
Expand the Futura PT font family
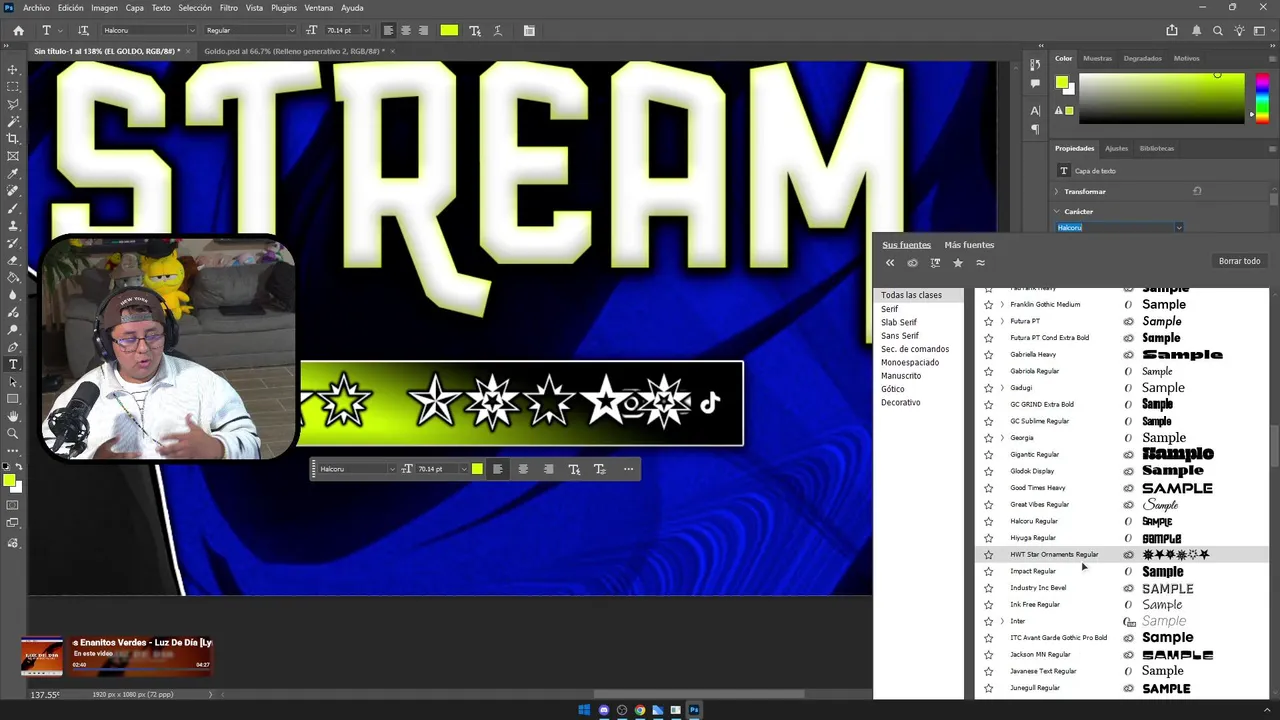pos(1002,321)
